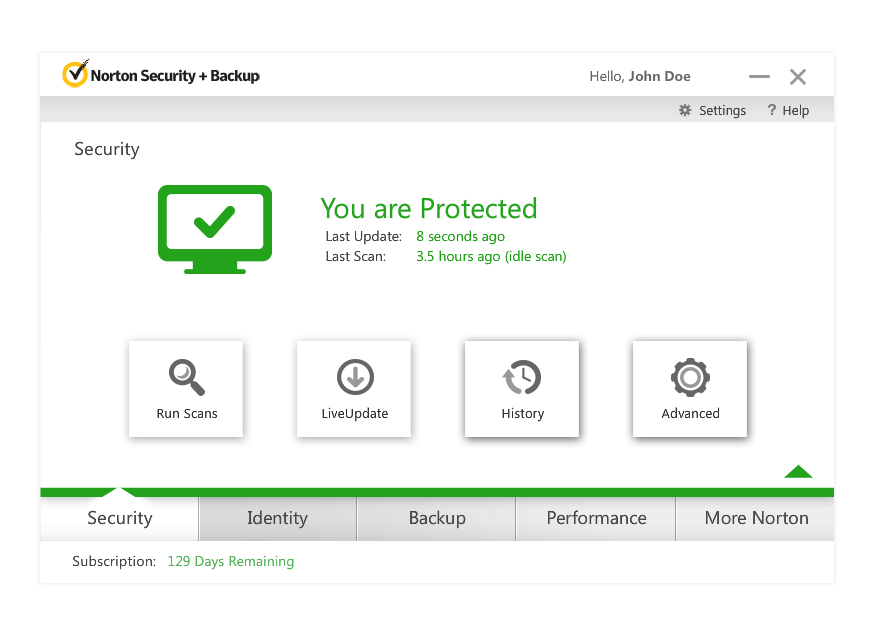Open Settings from the top bar
Image resolution: width=873 pixels, height=636 pixels.
coord(712,111)
